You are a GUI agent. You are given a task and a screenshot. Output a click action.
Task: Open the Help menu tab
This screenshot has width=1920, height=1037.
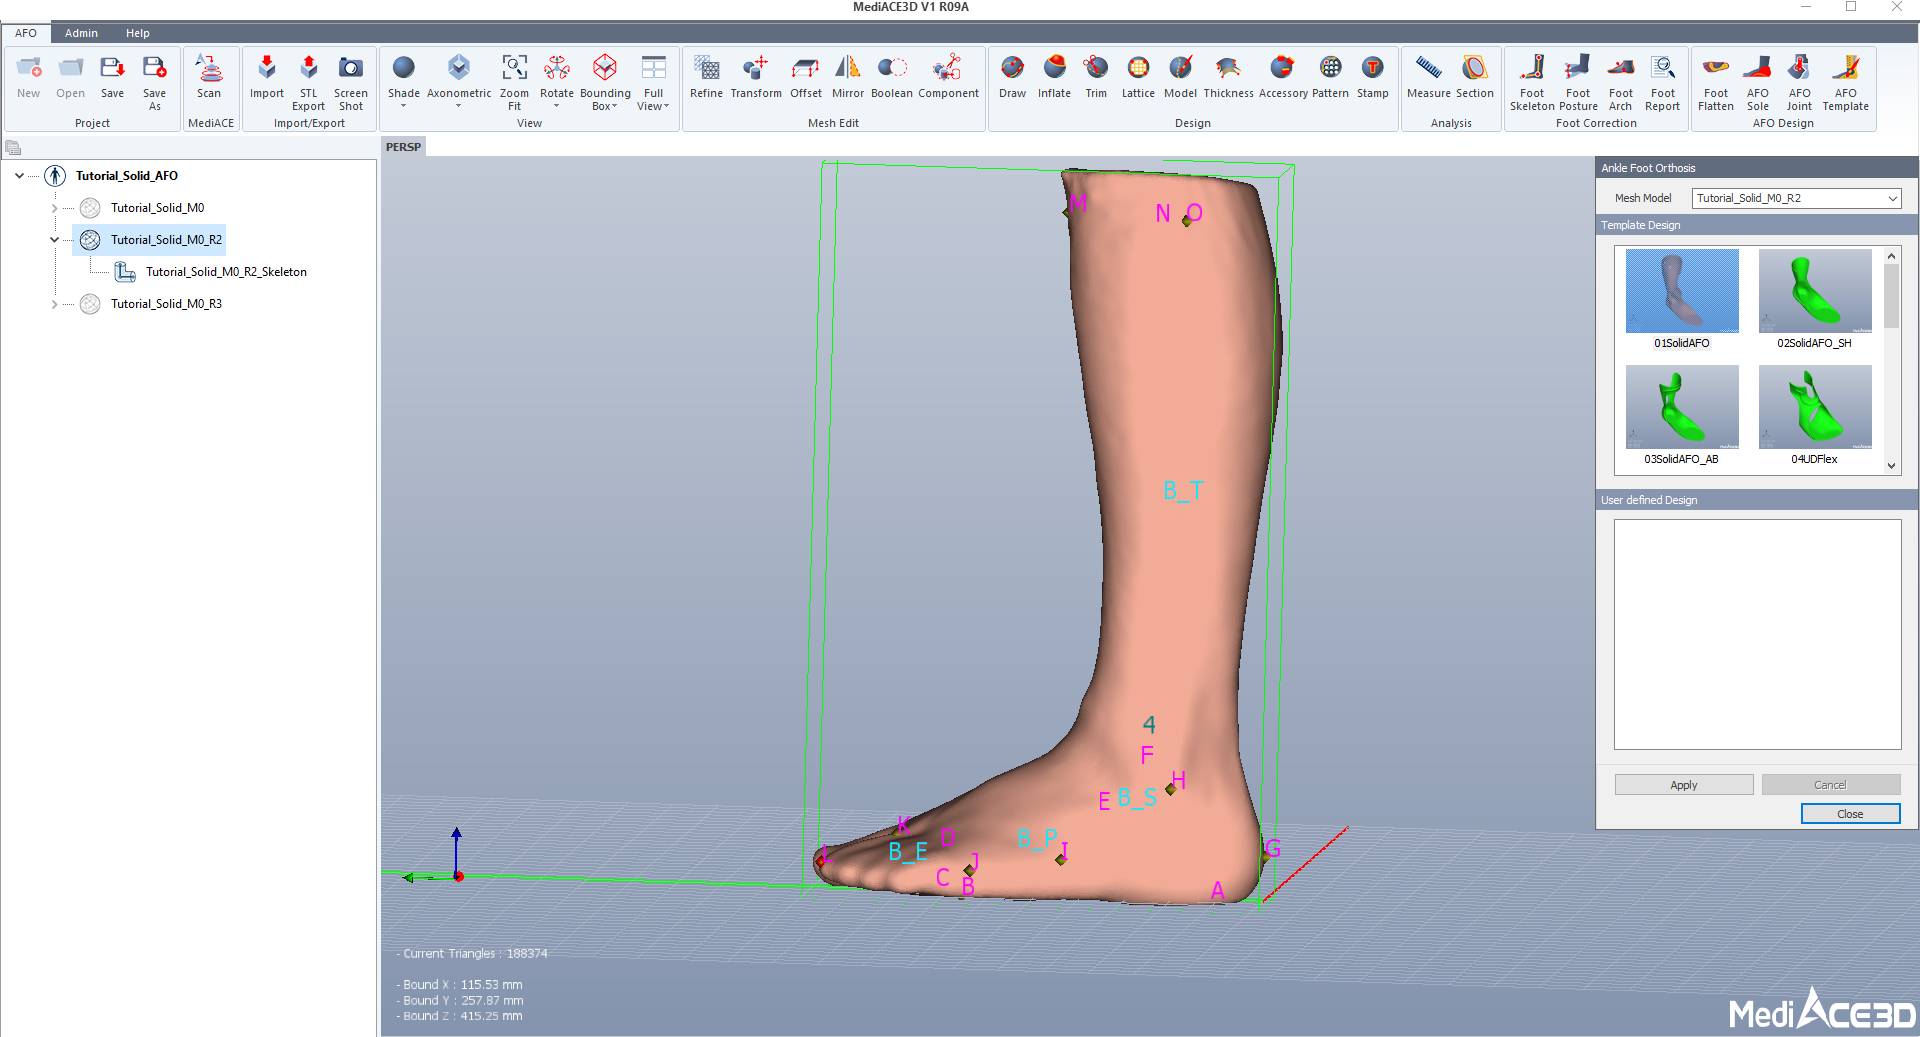tap(138, 33)
